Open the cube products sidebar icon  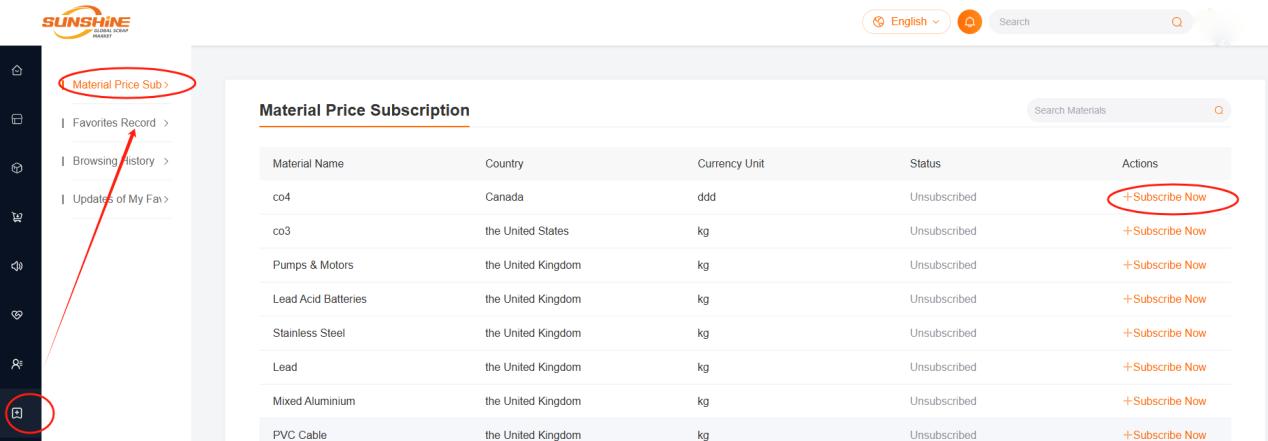16,164
